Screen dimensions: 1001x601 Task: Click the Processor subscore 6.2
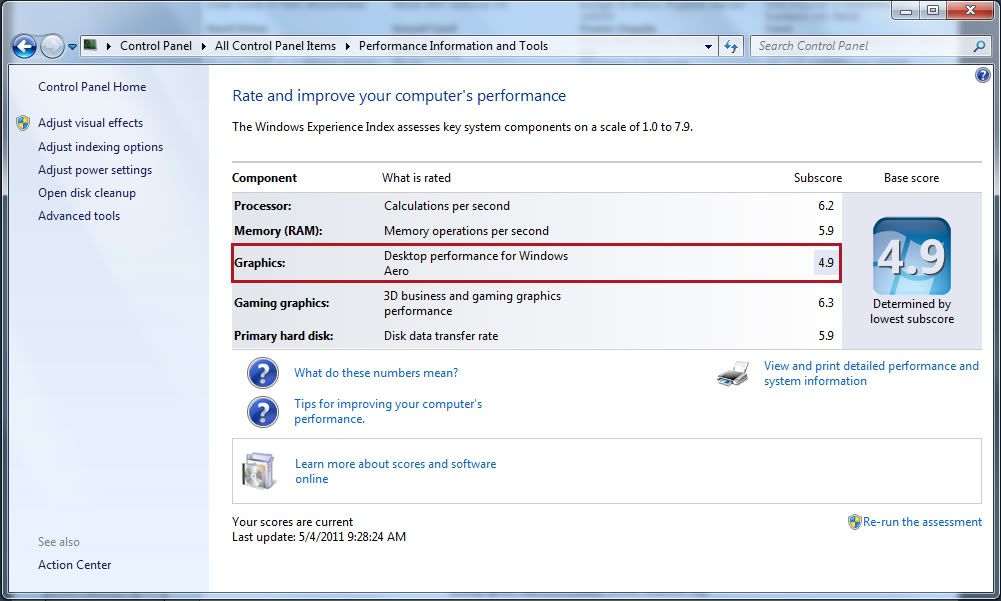[x=825, y=206]
